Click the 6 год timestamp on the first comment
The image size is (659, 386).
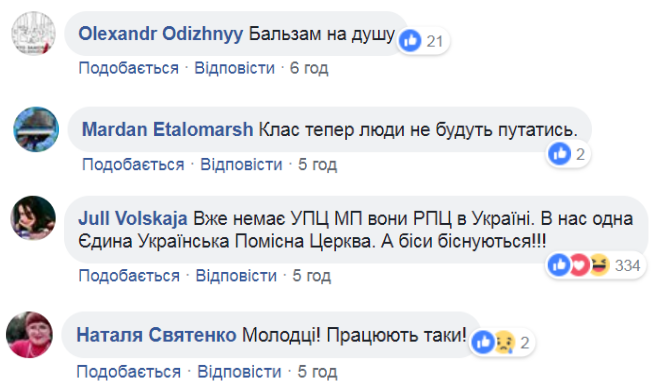tap(309, 68)
